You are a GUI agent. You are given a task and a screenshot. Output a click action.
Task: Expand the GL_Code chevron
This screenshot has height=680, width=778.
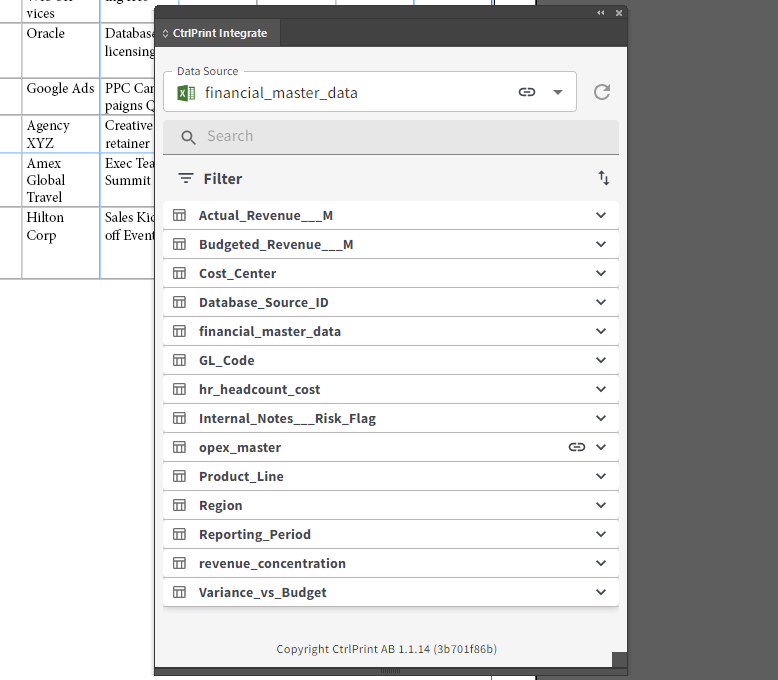(x=601, y=360)
